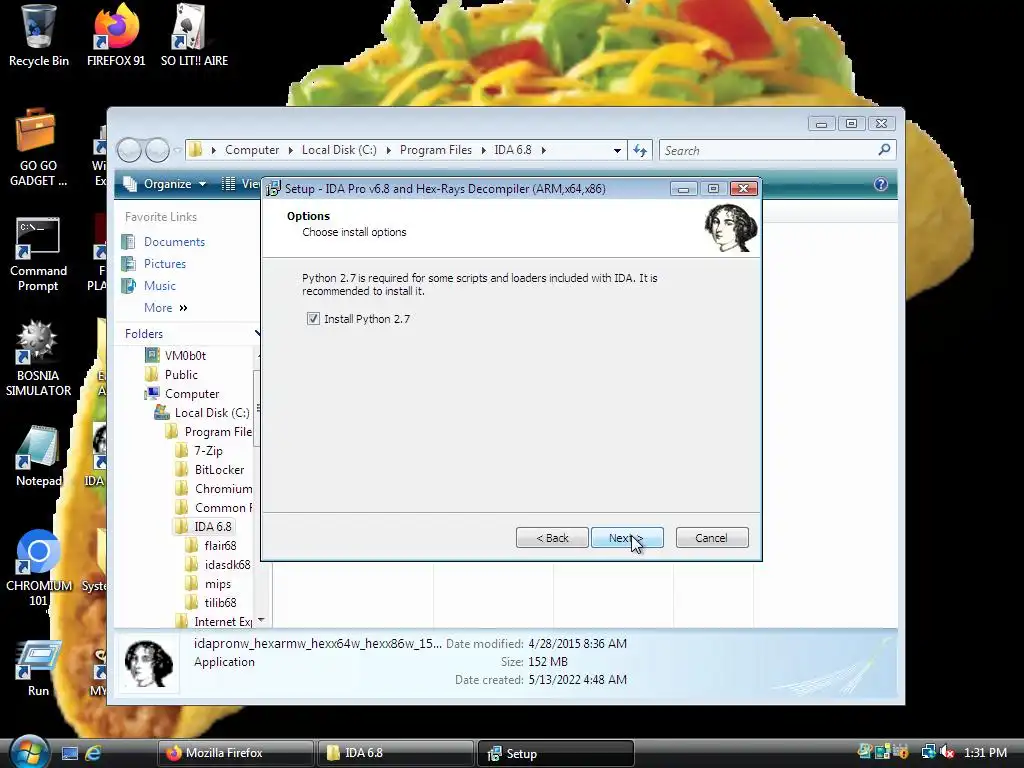Open Organize menu in Explorer
This screenshot has width=1024, height=768.
[165, 184]
